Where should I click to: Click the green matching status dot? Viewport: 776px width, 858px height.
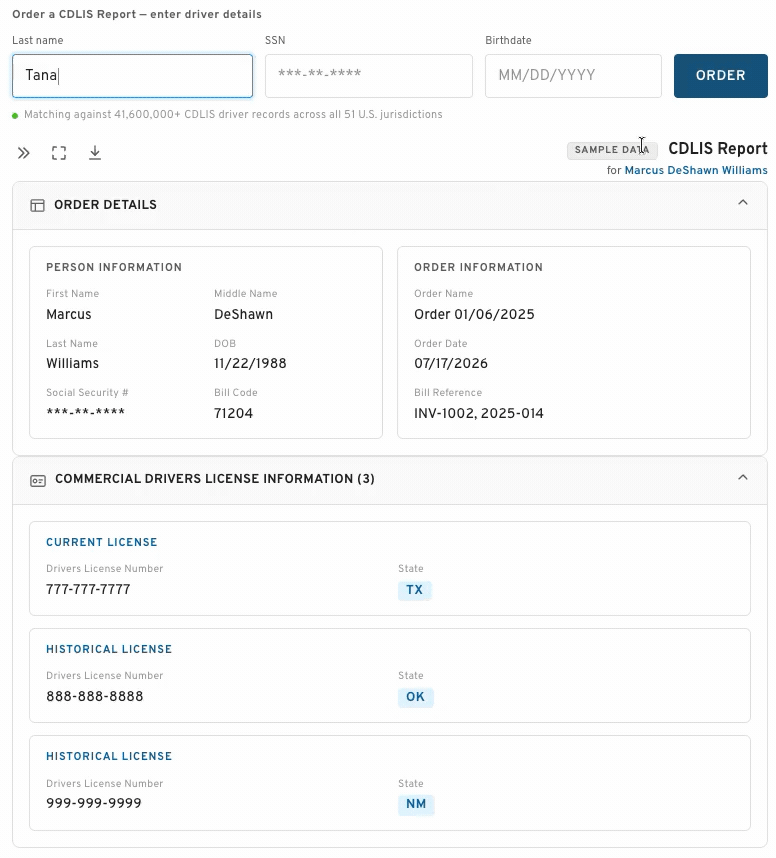click(15, 115)
